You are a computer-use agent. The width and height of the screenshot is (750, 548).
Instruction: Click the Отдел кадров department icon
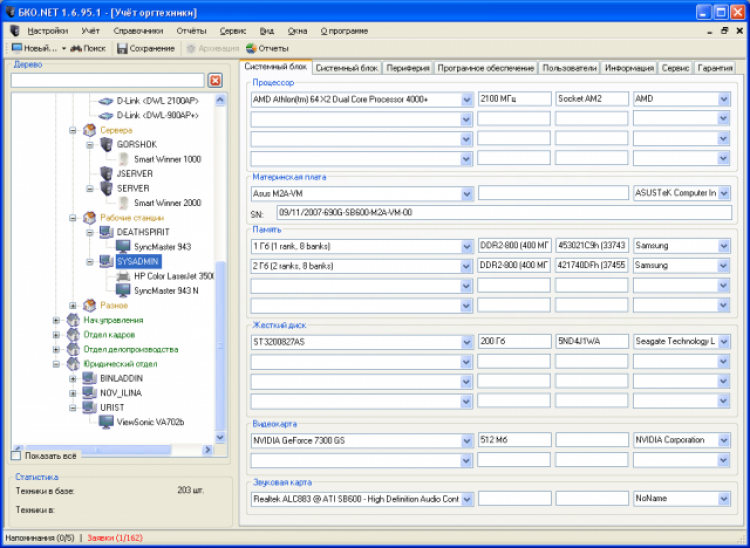(x=73, y=334)
